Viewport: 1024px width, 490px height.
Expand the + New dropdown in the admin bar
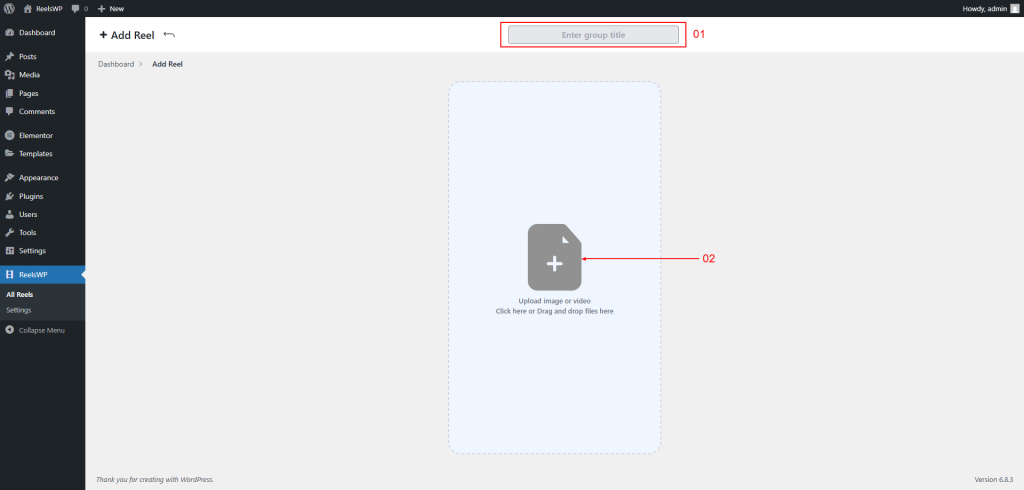(111, 8)
